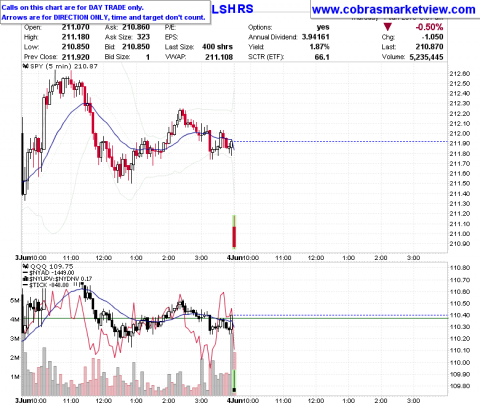This screenshot has height=406, width=480.
Task: Click the Volume value 5,235,445
Action: click(x=426, y=57)
